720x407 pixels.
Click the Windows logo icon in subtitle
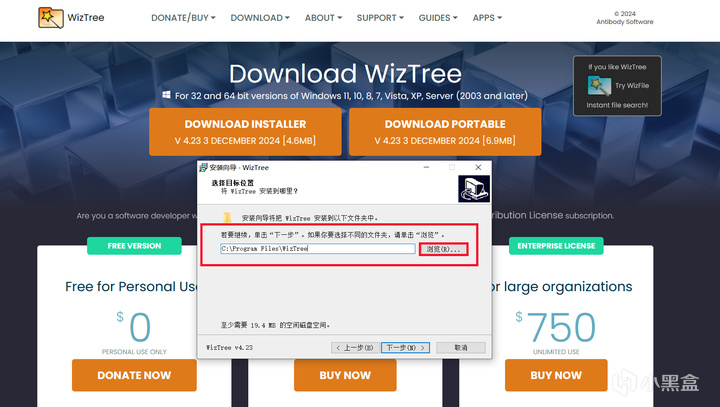click(x=166, y=95)
